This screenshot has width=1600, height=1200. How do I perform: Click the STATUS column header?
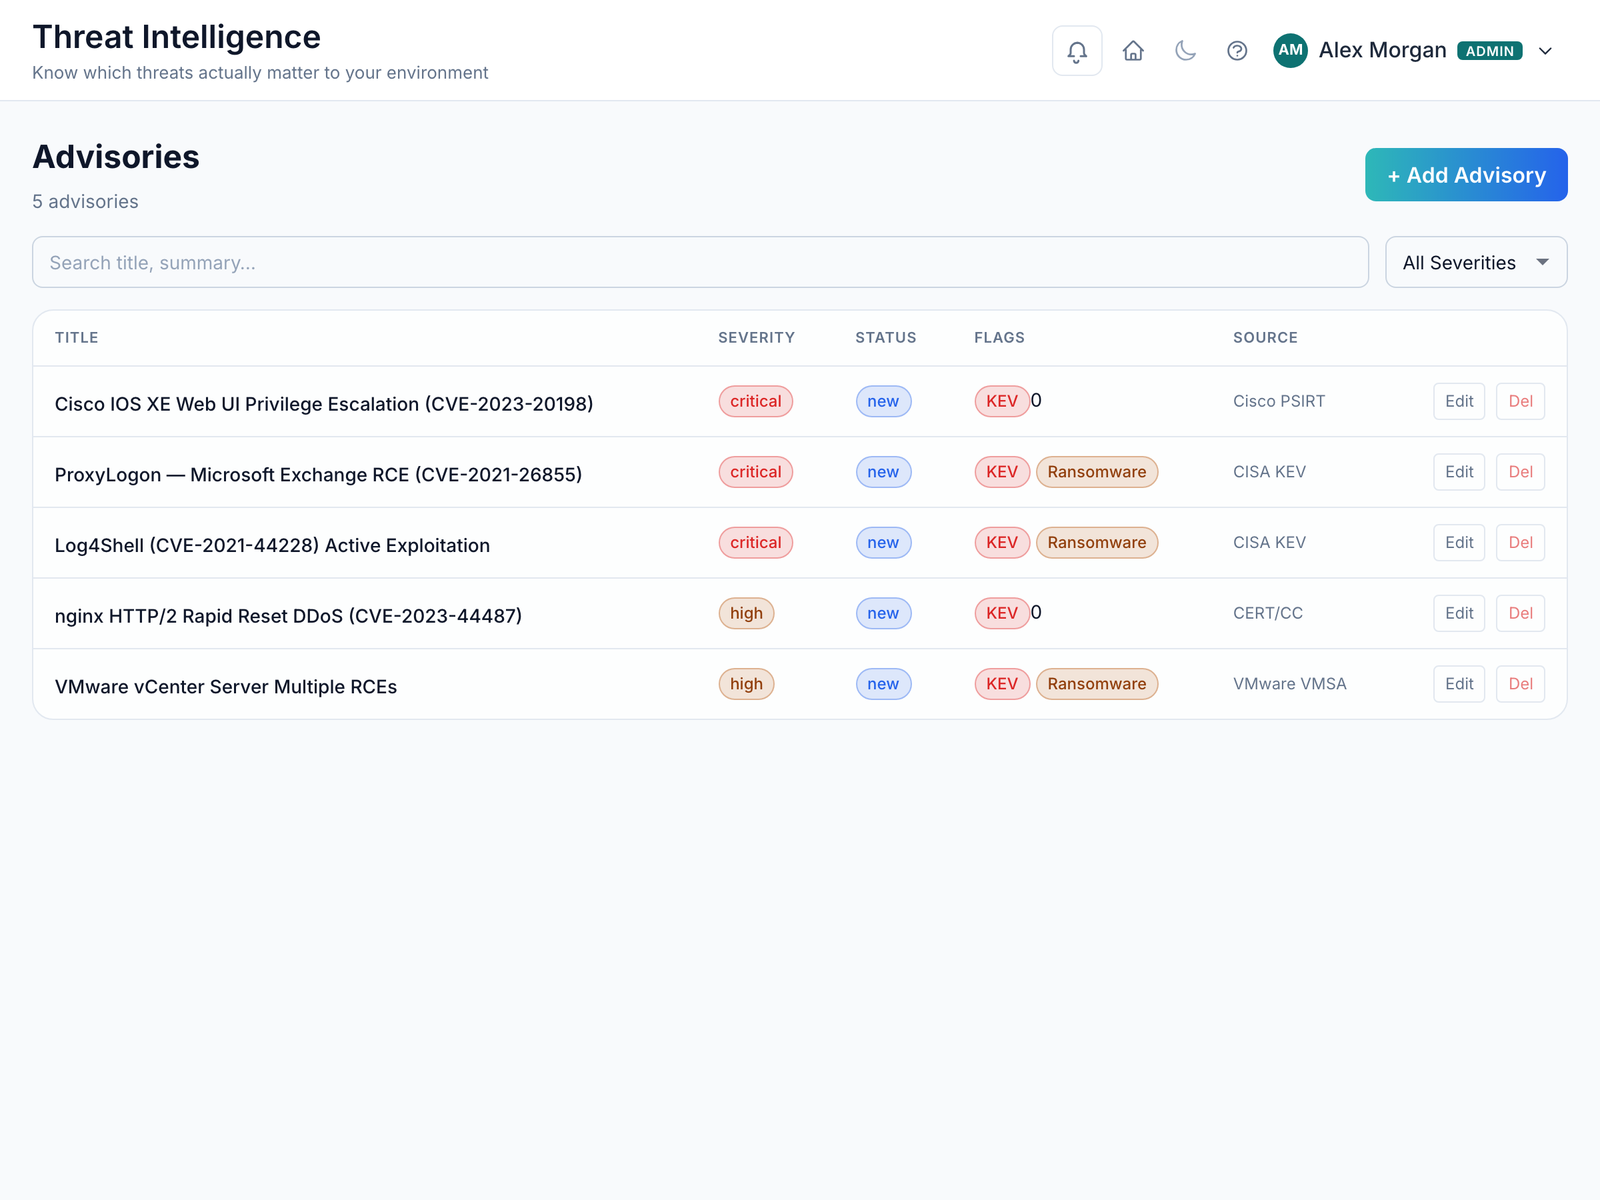click(886, 338)
